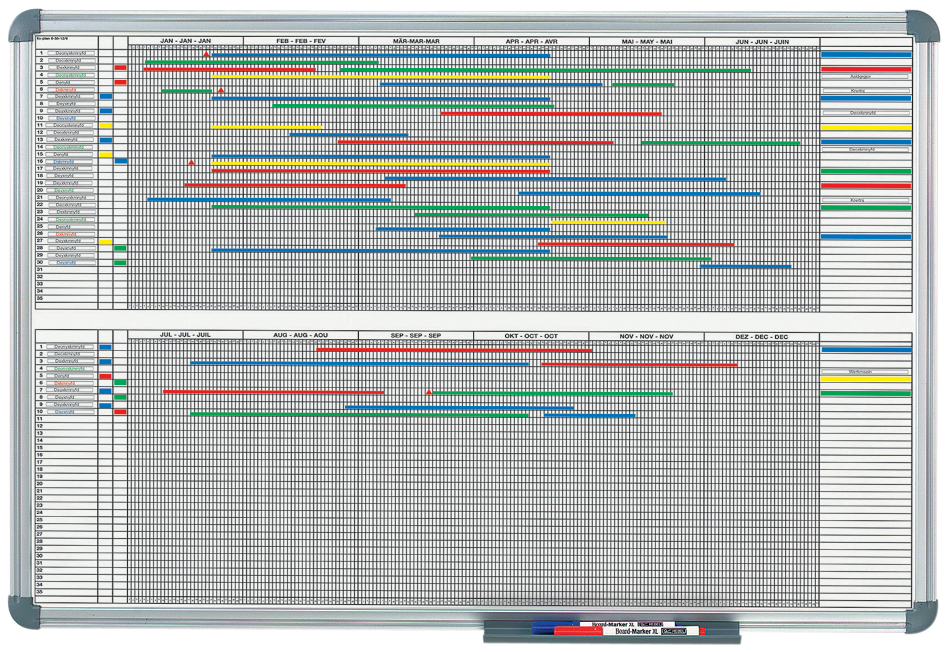Image resolution: width=945 pixels, height=652 pixels.
Task: Click the MAI - MAY - MAI month header
Action: point(647,41)
